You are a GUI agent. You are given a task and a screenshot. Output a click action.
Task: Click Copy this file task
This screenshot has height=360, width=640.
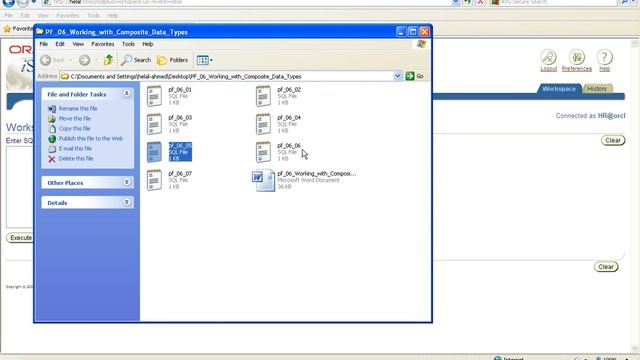tap(74, 129)
